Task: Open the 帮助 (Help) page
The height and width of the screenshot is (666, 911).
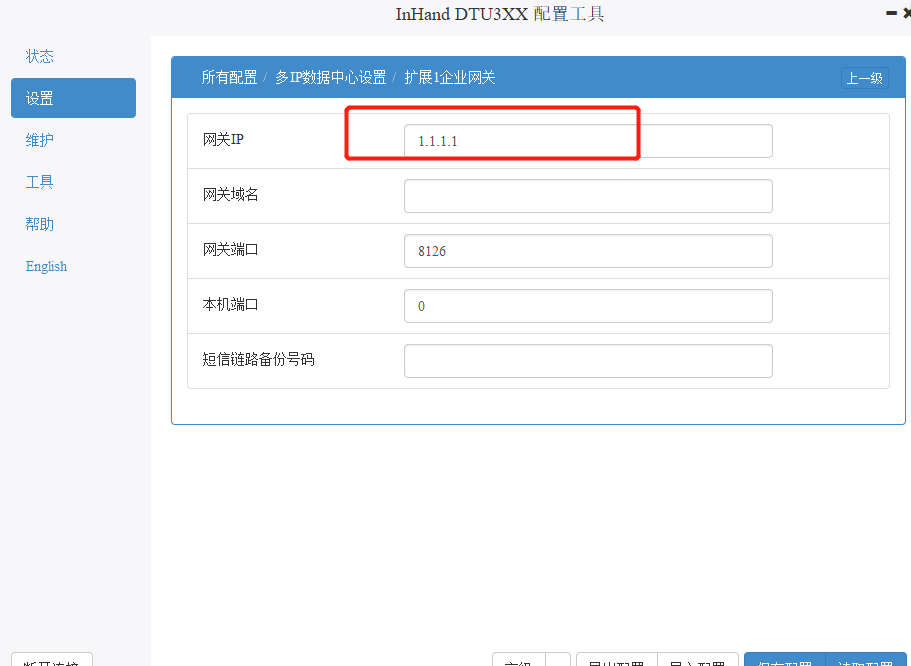Action: 39,224
